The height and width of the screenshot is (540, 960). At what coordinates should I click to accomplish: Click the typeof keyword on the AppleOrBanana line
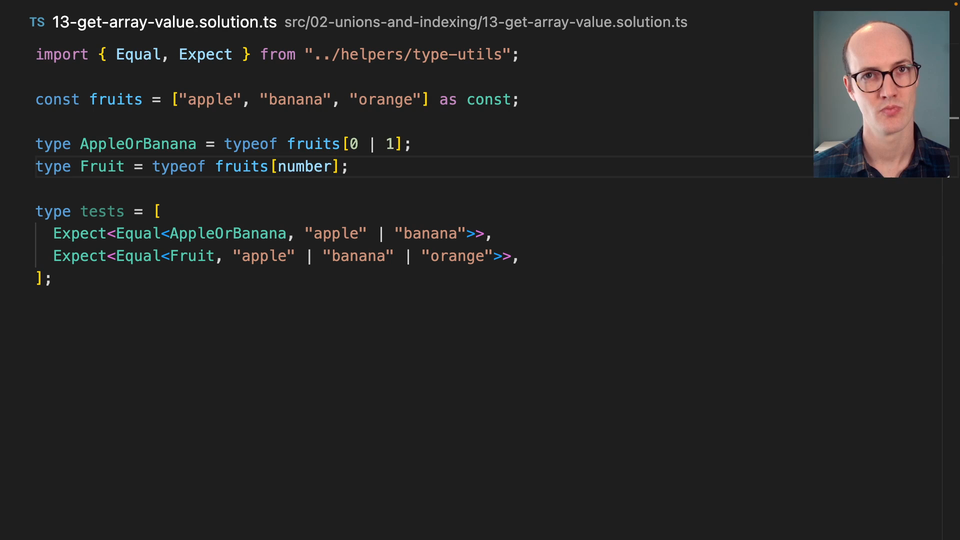coord(250,144)
